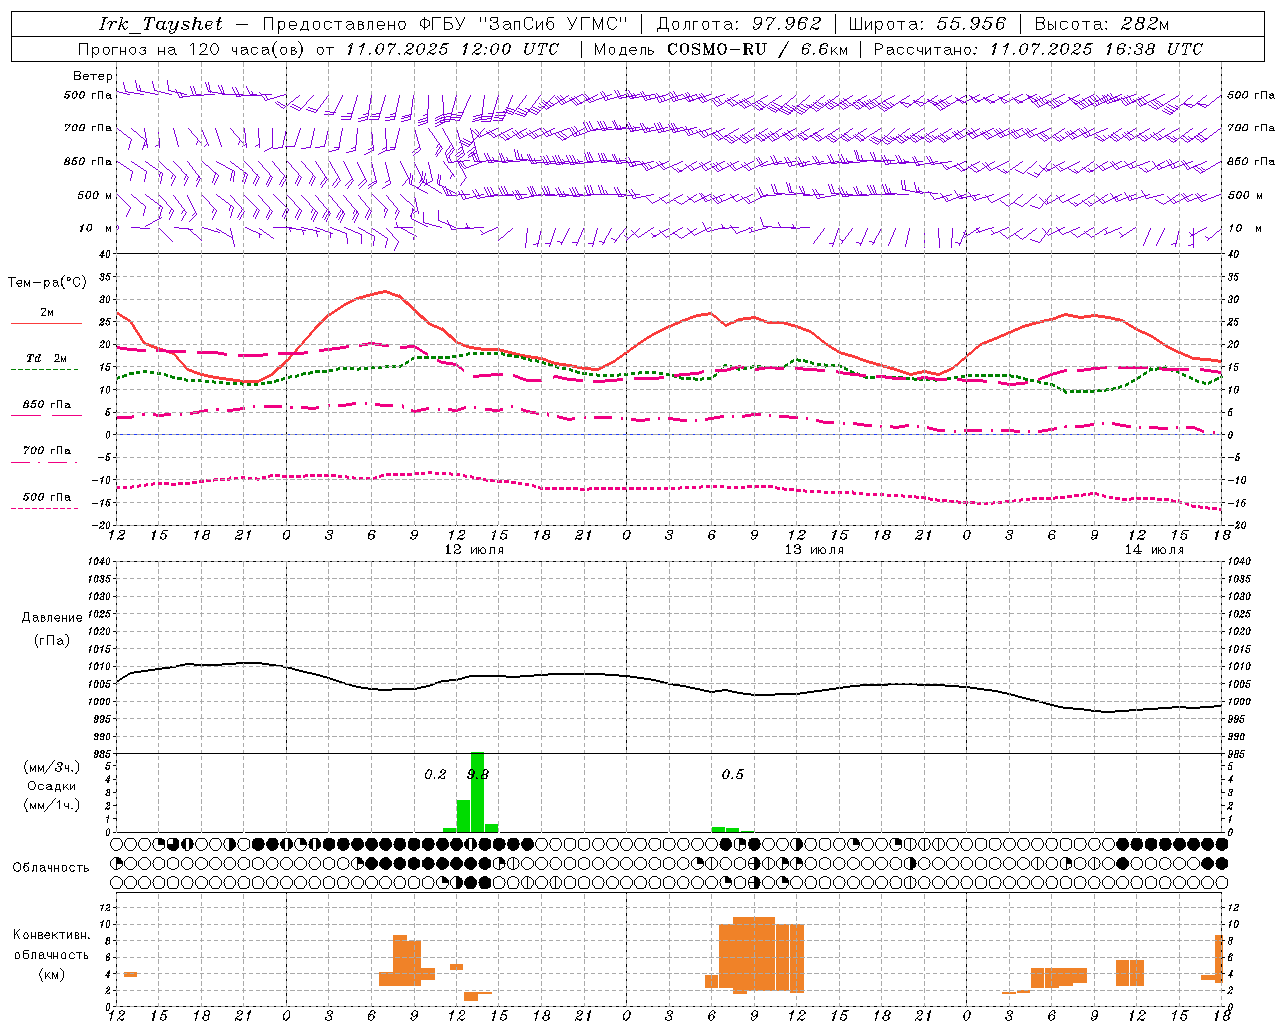Click the '14 июля' date label

[x=1154, y=550]
